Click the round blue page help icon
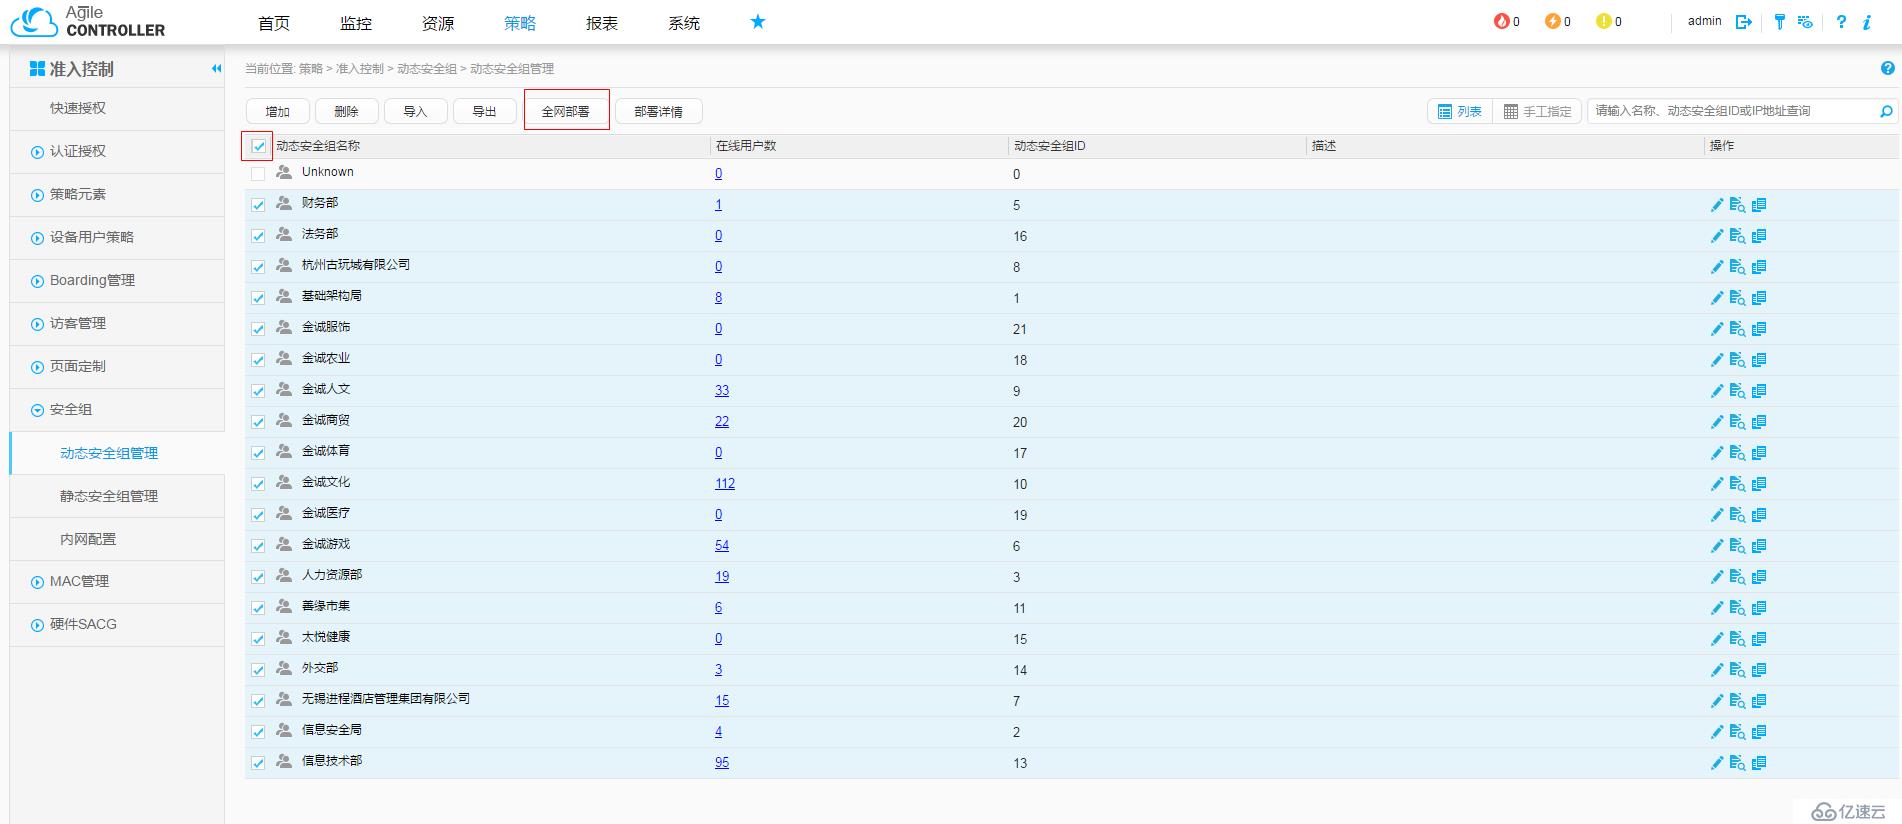 point(1887,68)
